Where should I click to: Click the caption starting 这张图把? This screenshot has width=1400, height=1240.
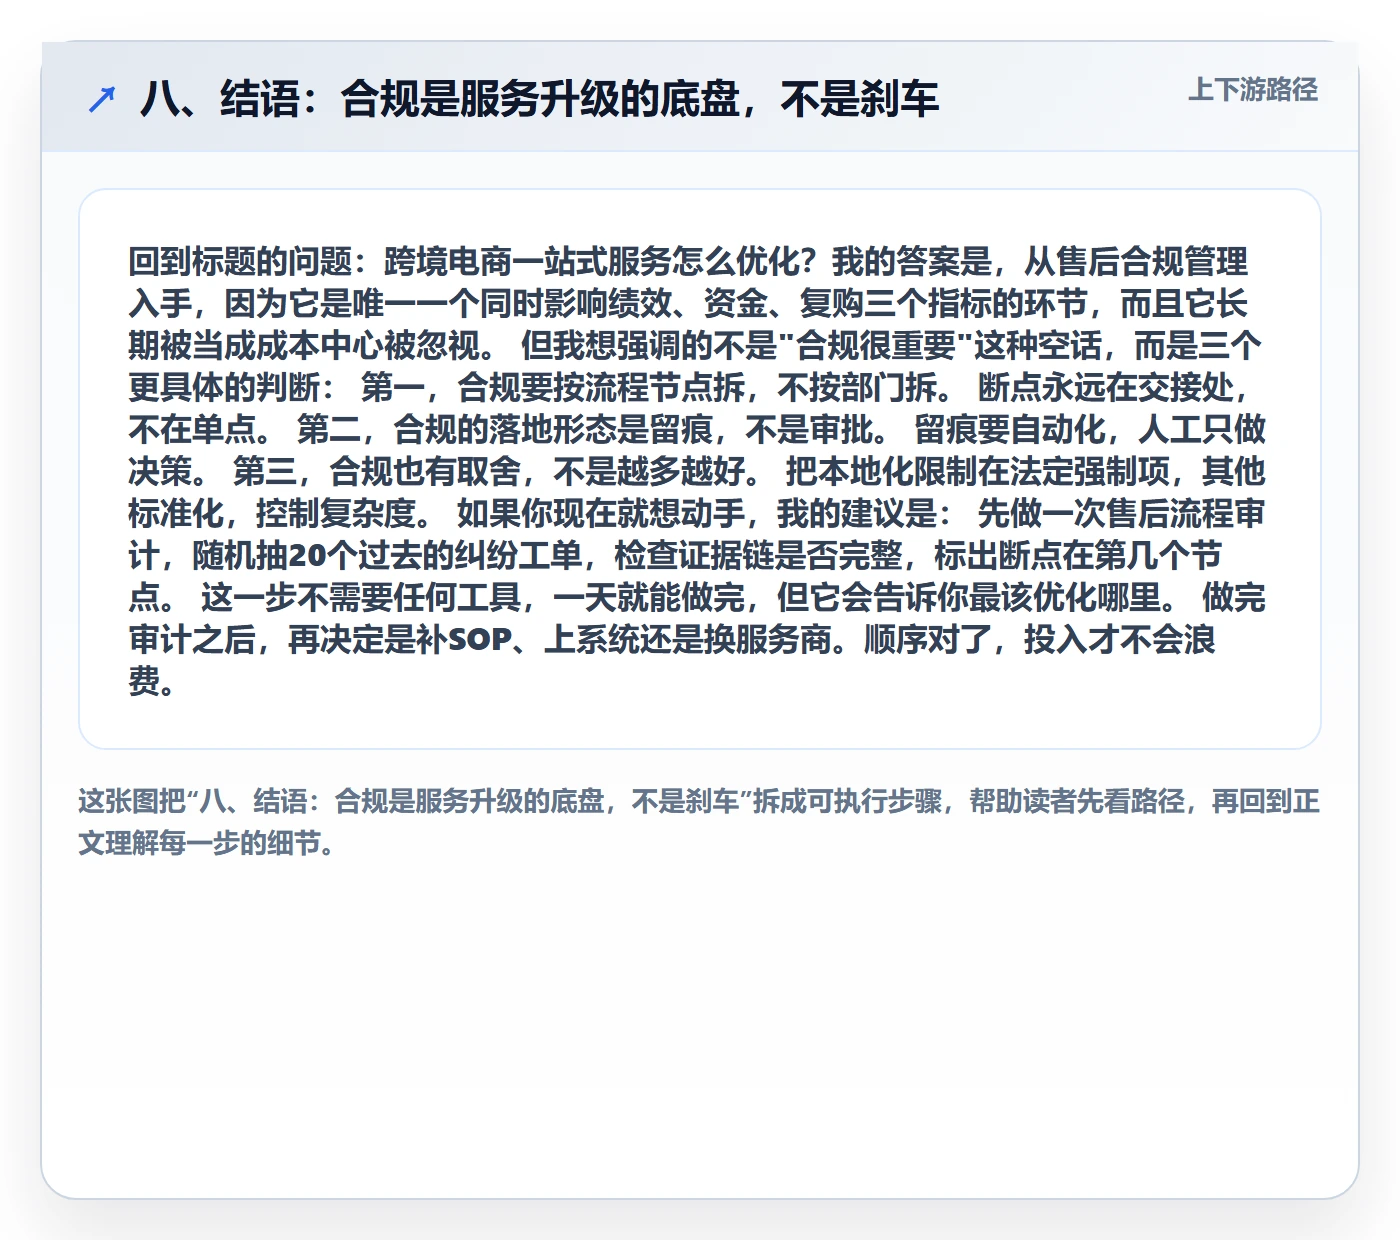tap(699, 822)
